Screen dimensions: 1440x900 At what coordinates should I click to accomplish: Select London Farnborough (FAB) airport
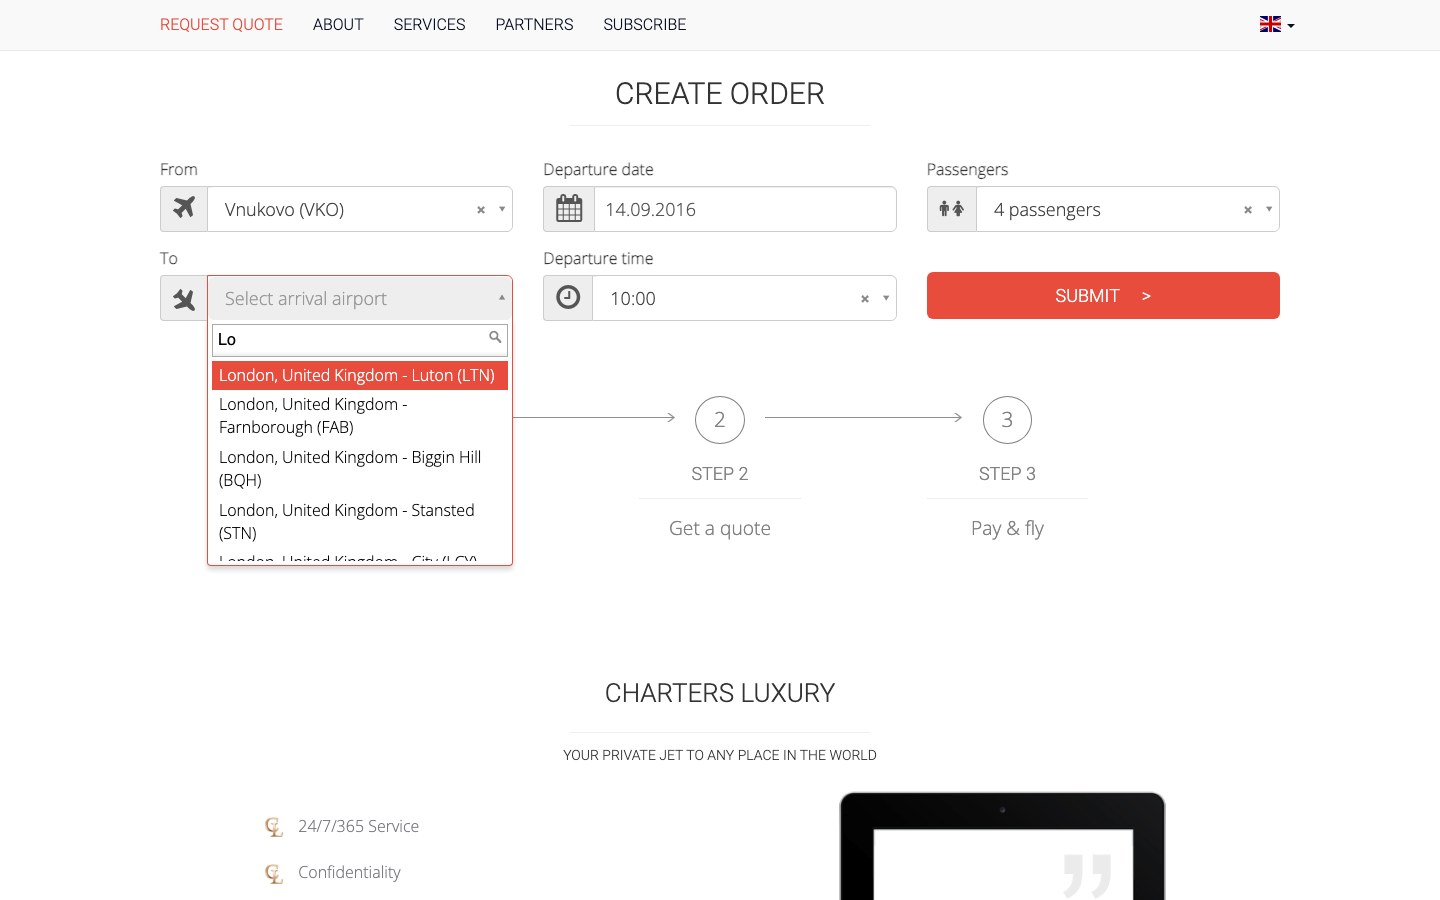click(x=360, y=416)
